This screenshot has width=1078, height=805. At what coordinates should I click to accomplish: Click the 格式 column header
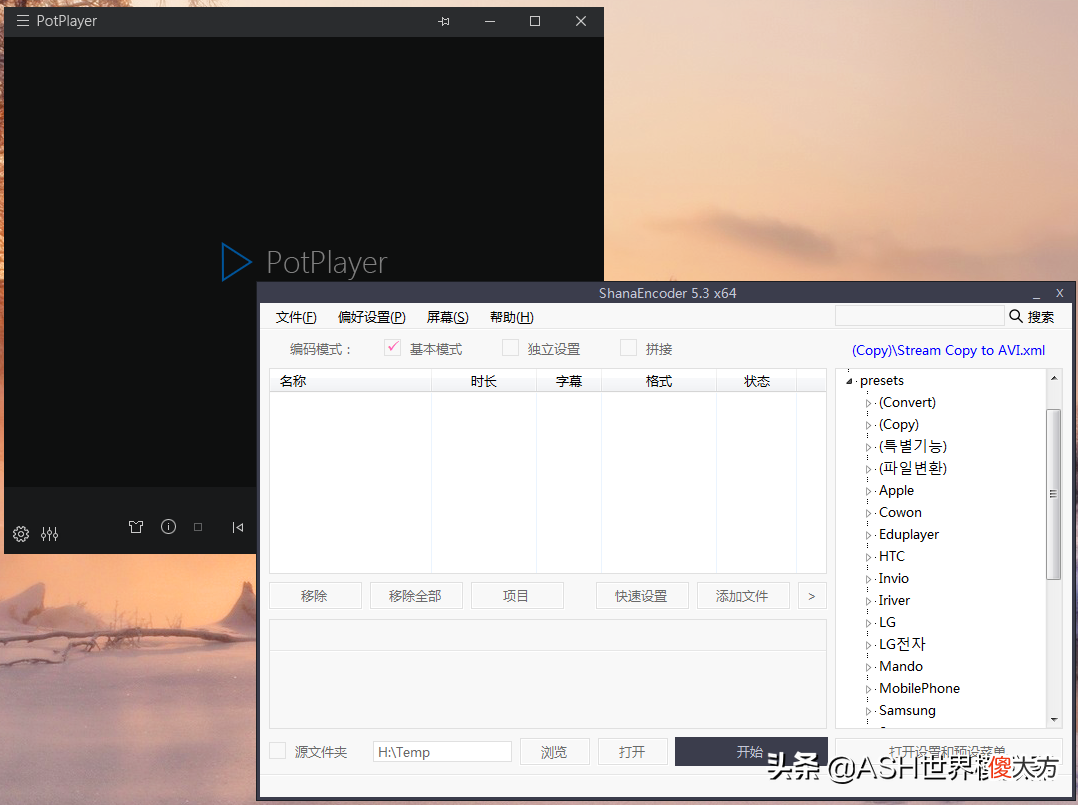659,381
